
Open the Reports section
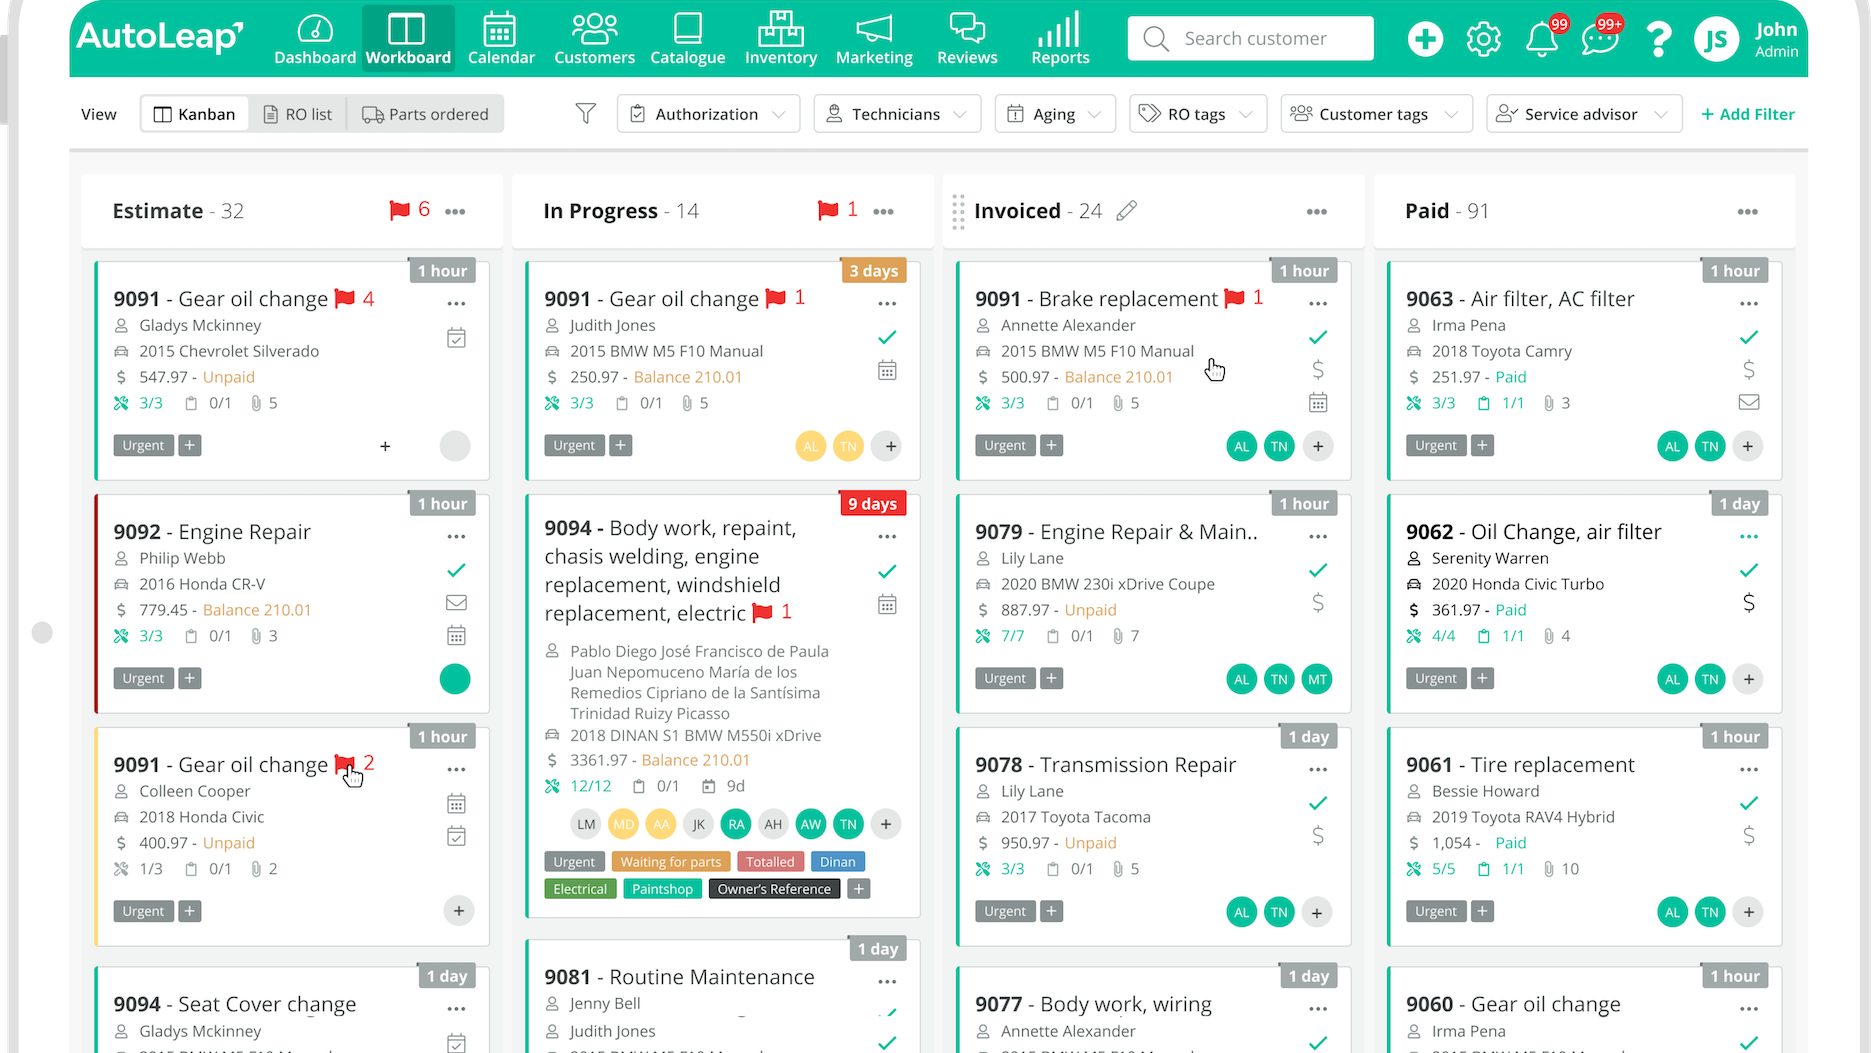(x=1060, y=40)
